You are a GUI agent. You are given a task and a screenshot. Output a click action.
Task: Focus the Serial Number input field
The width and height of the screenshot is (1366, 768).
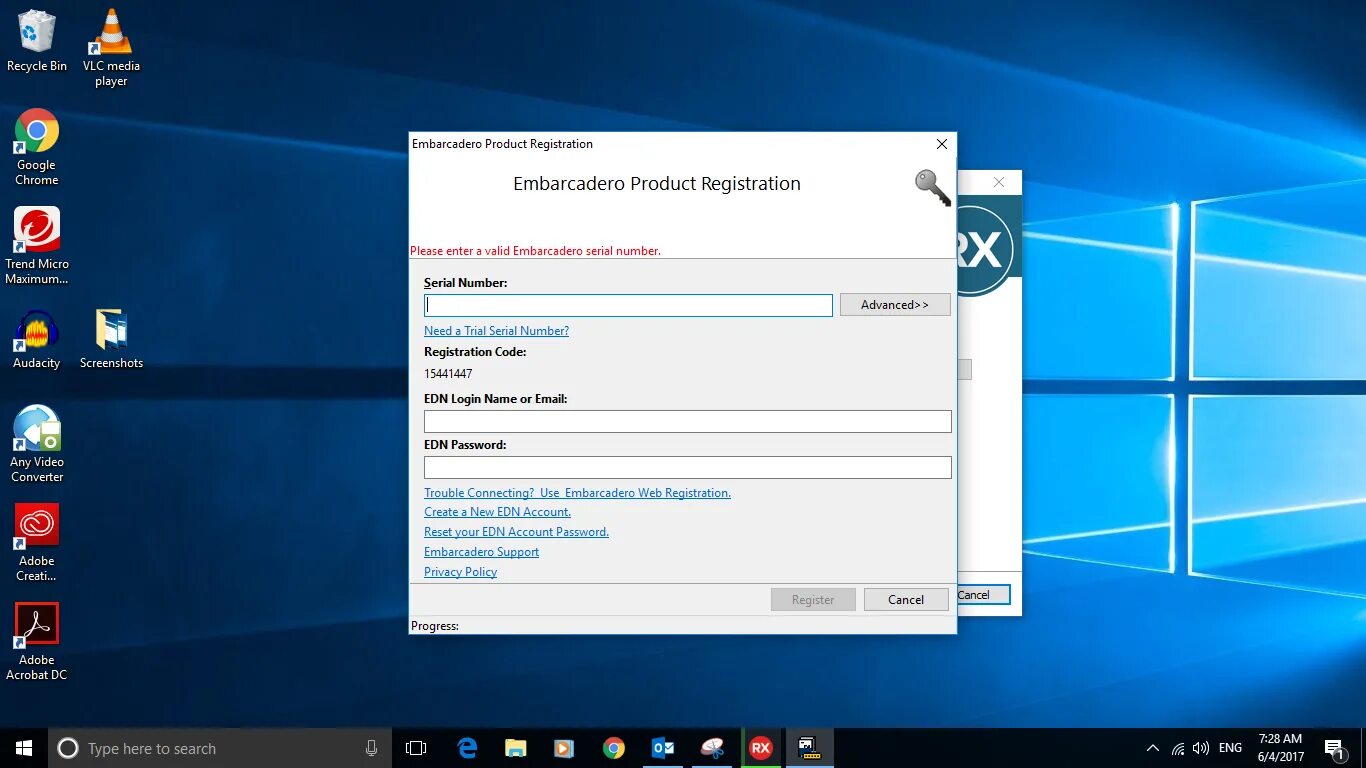[628, 305]
